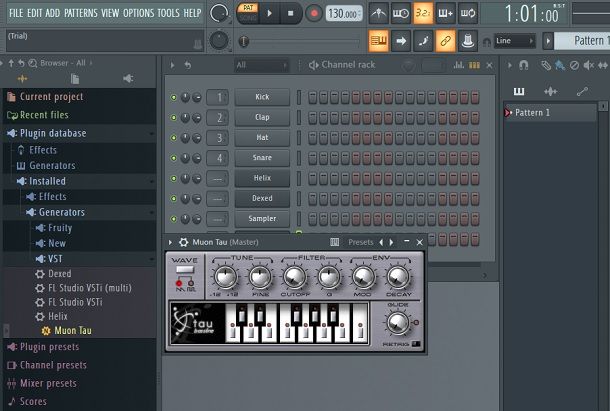The height and width of the screenshot is (411, 610).
Task: Open playlist options menu arrow
Action: pyautogui.click(x=509, y=65)
